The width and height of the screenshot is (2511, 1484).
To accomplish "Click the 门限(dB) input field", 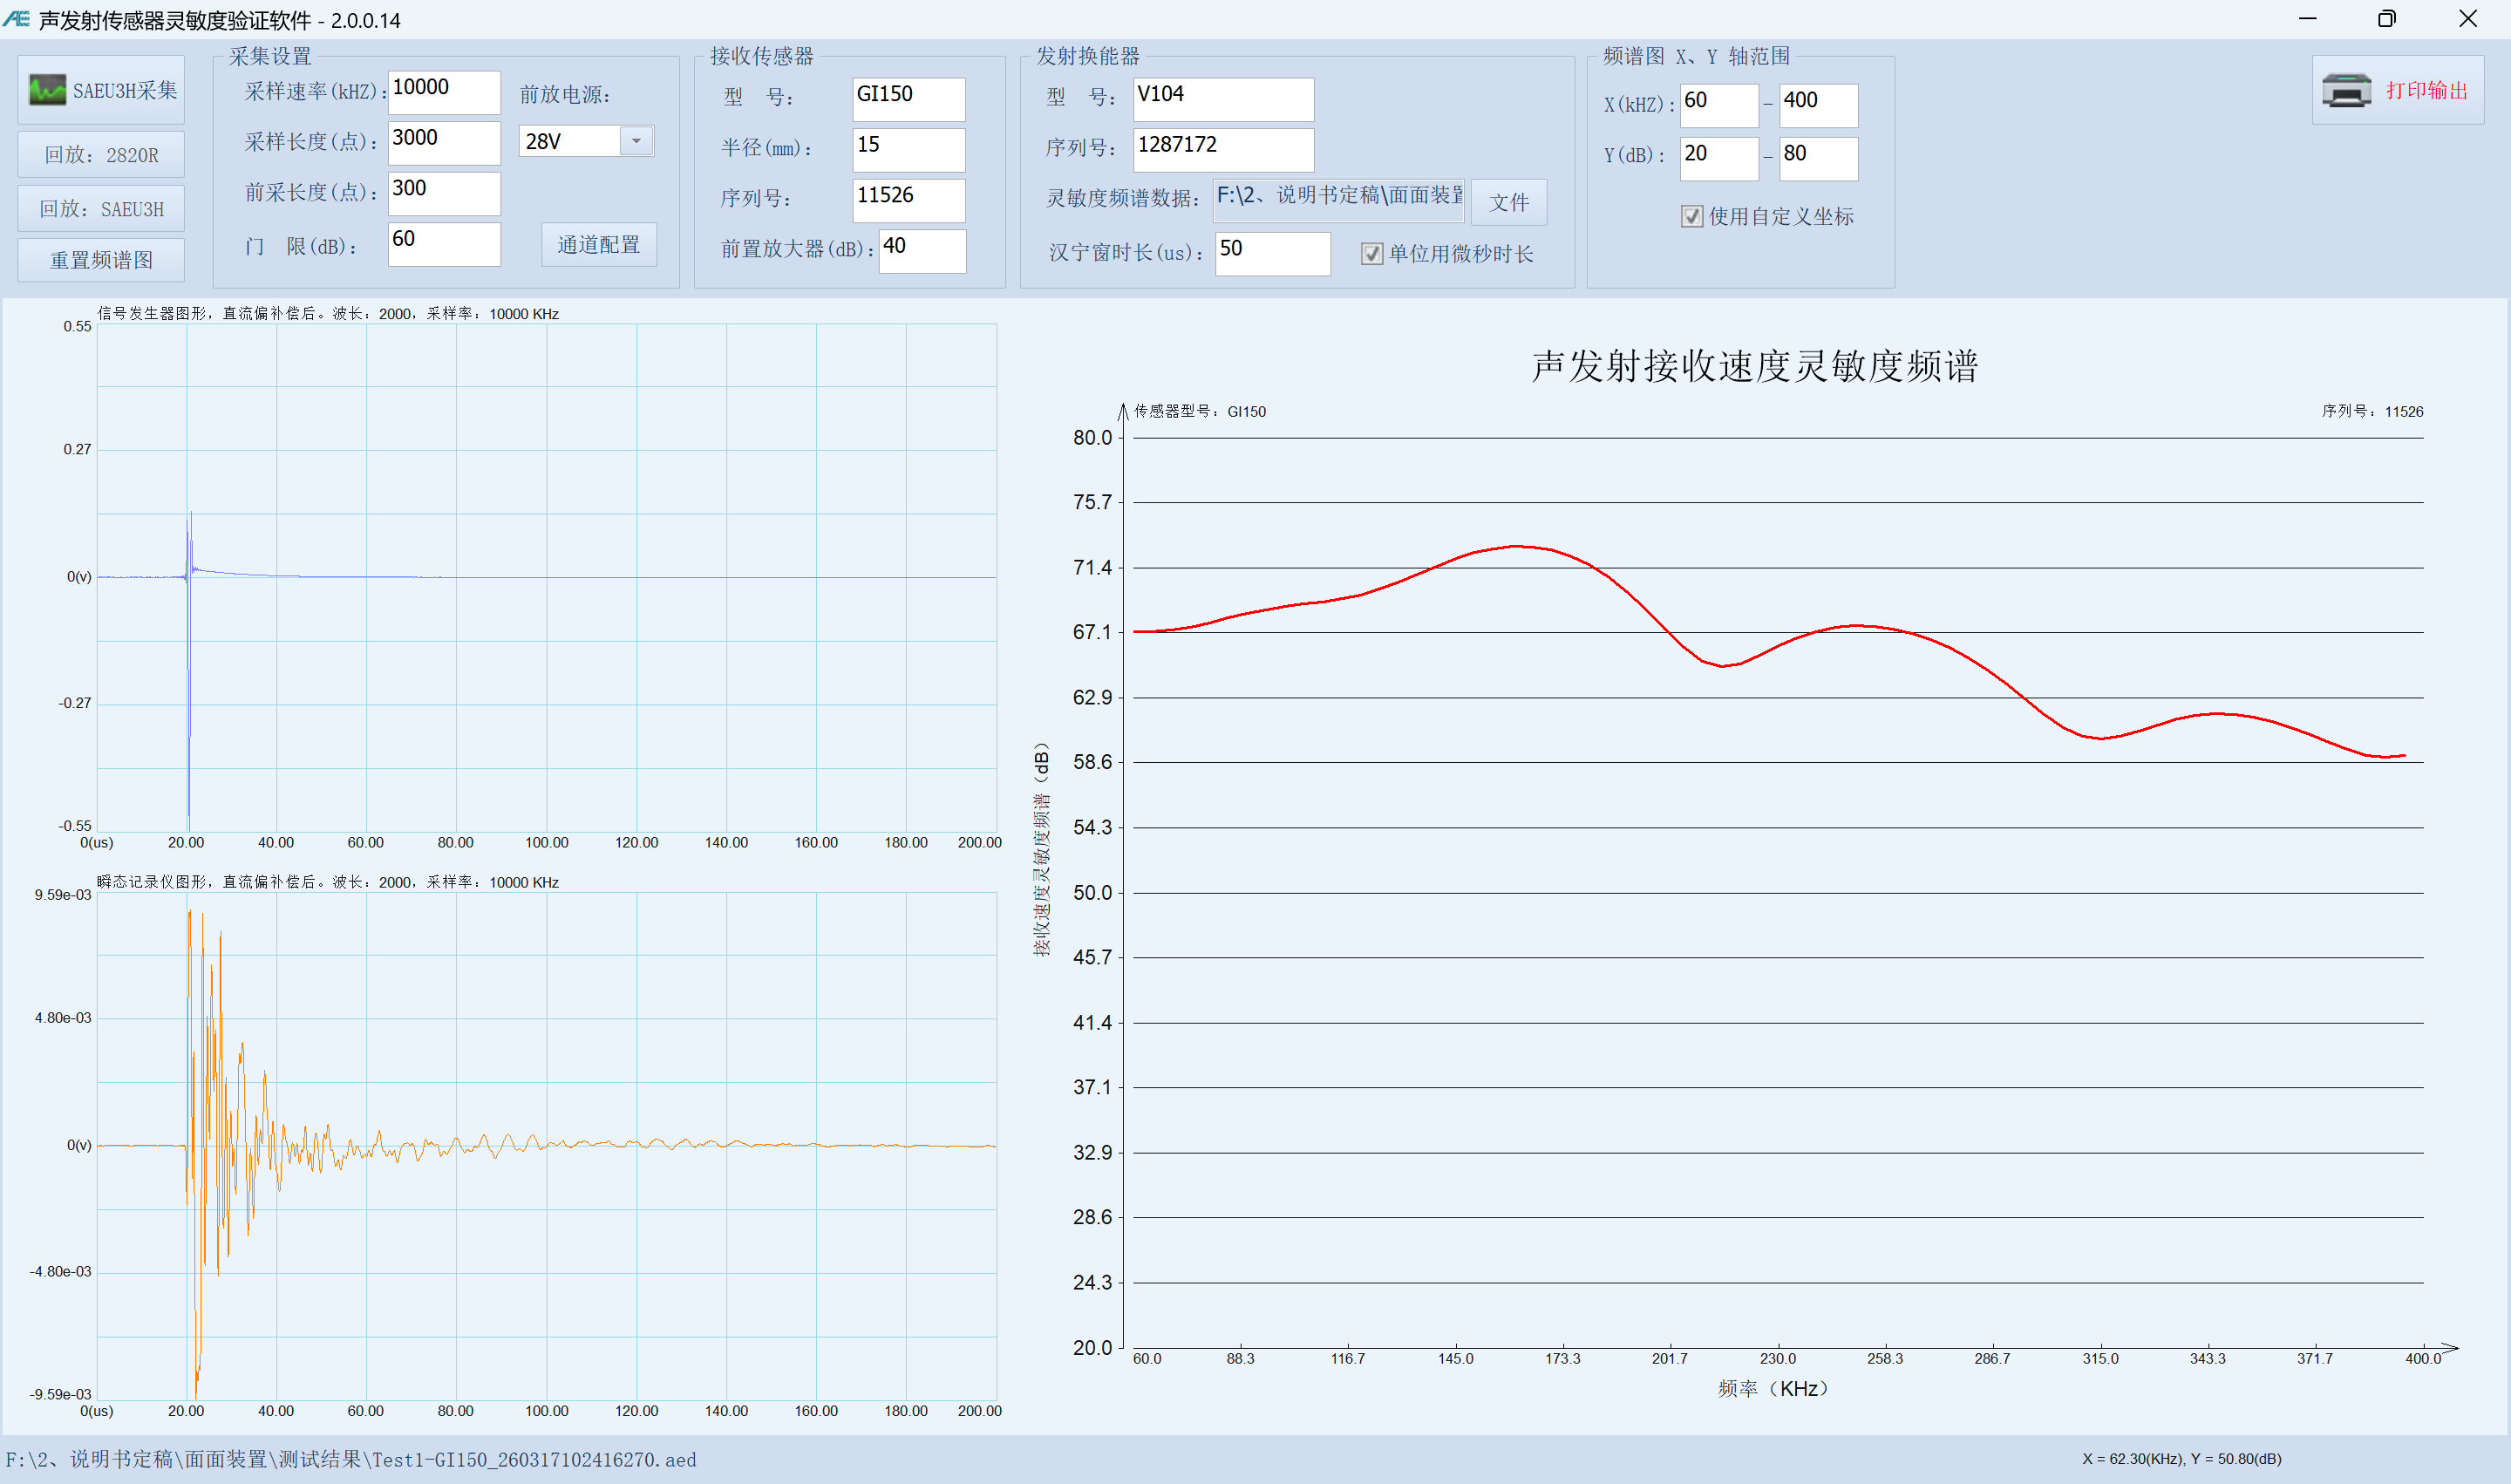I will (443, 244).
